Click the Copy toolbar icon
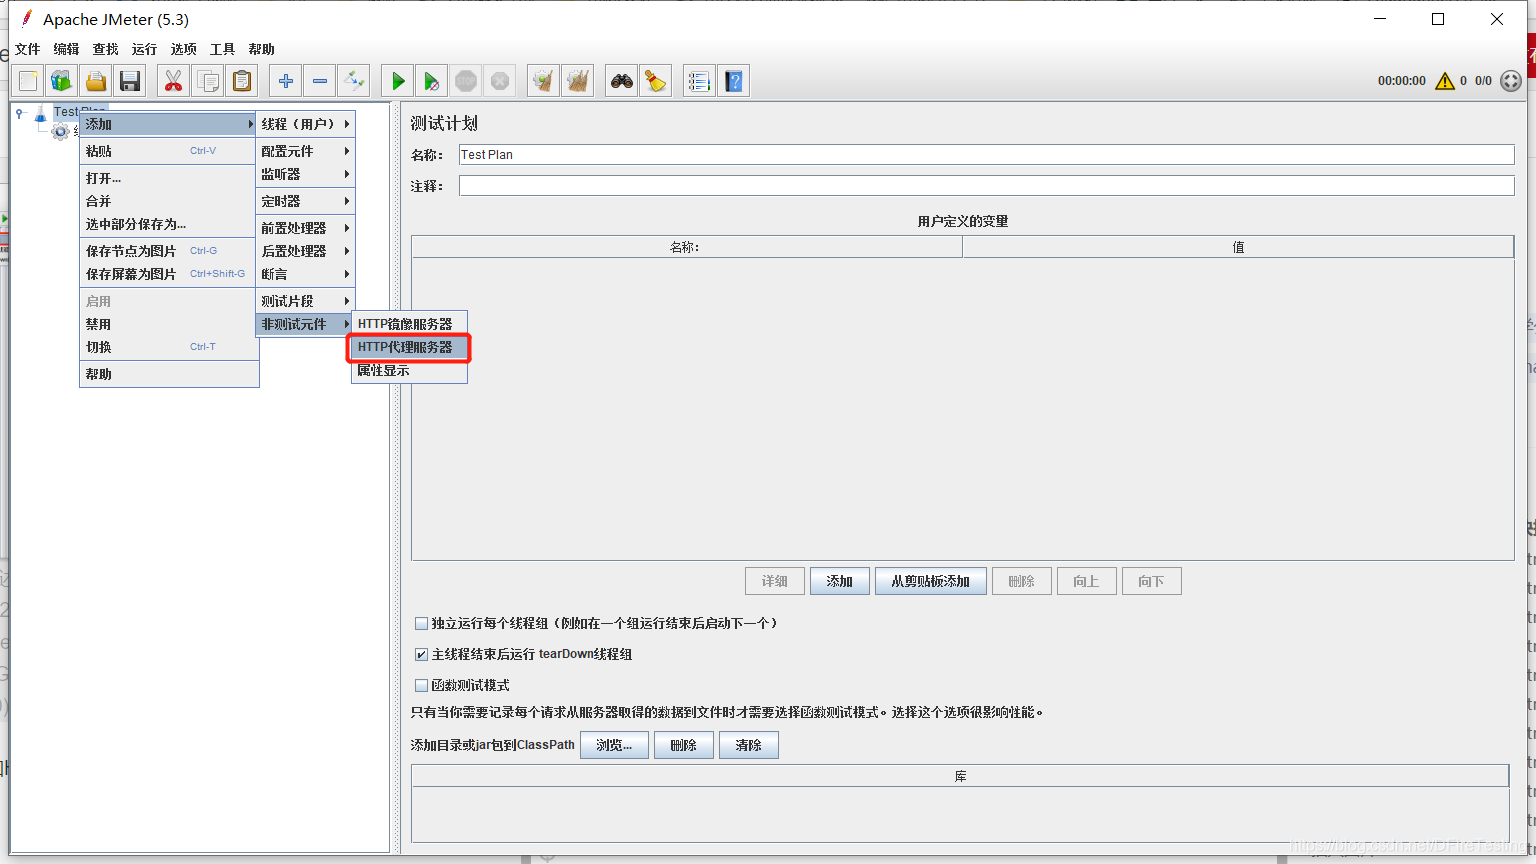 (x=208, y=81)
